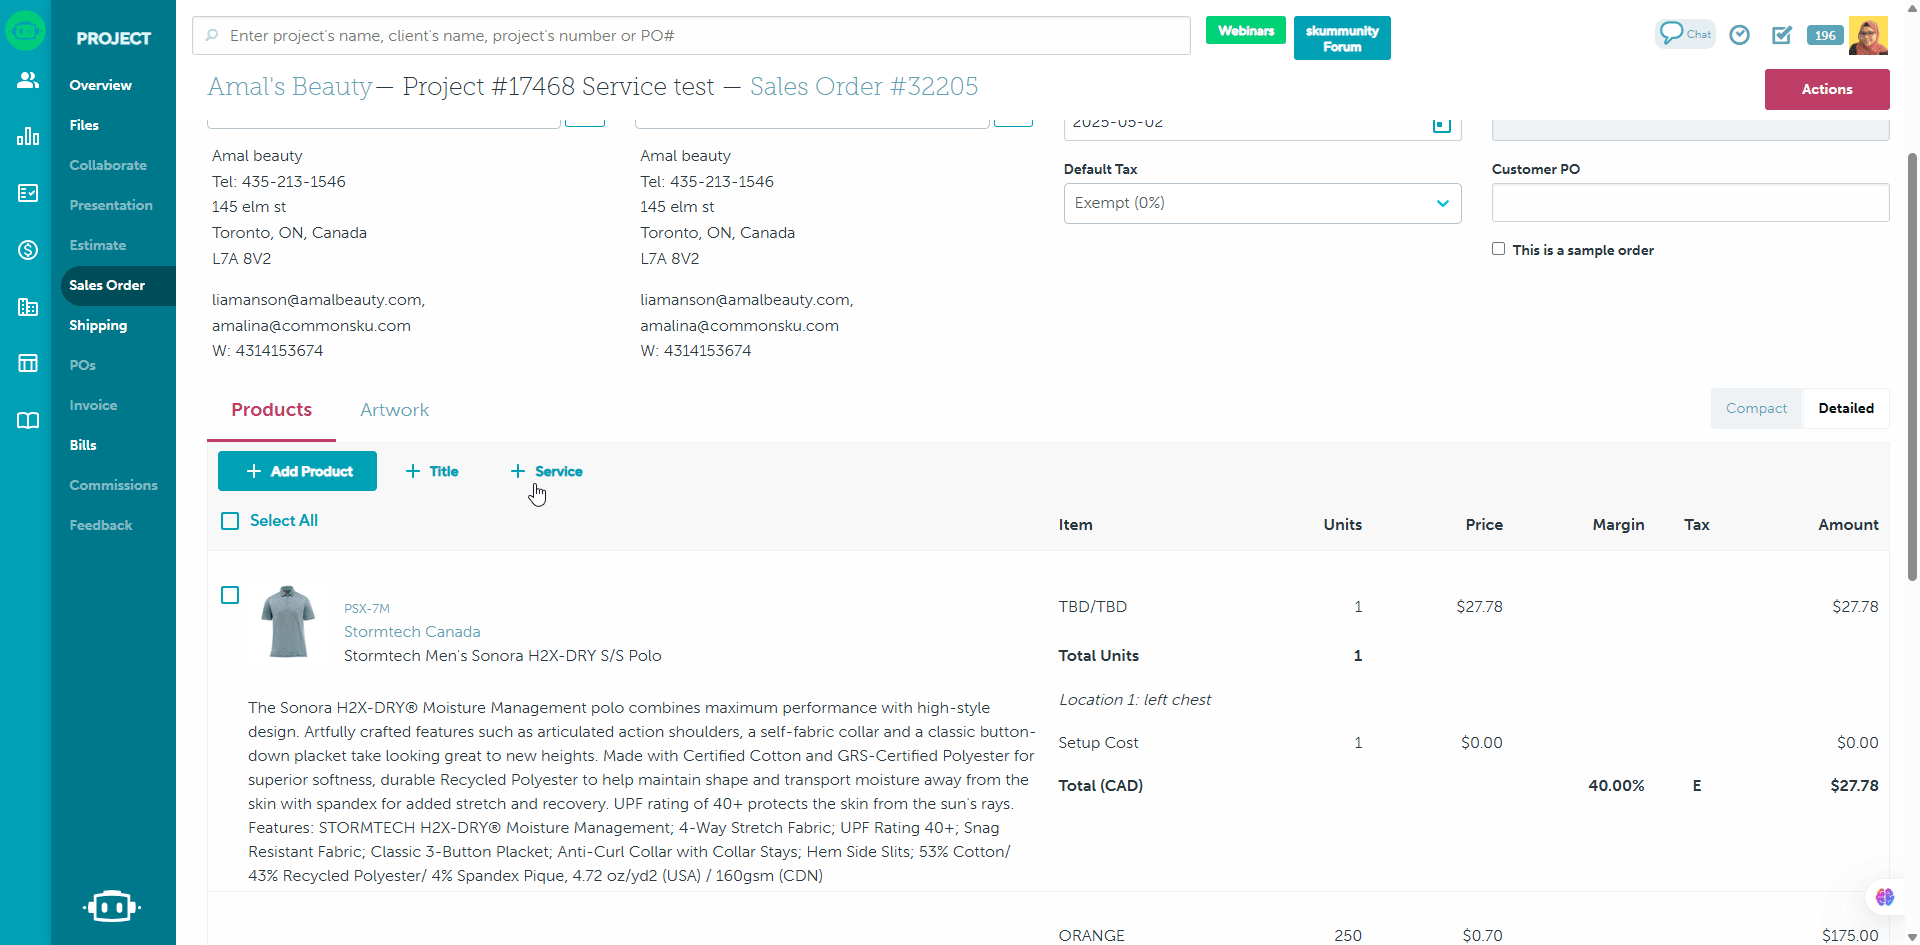Enable 'This is a sample order' checkbox

[x=1498, y=249]
